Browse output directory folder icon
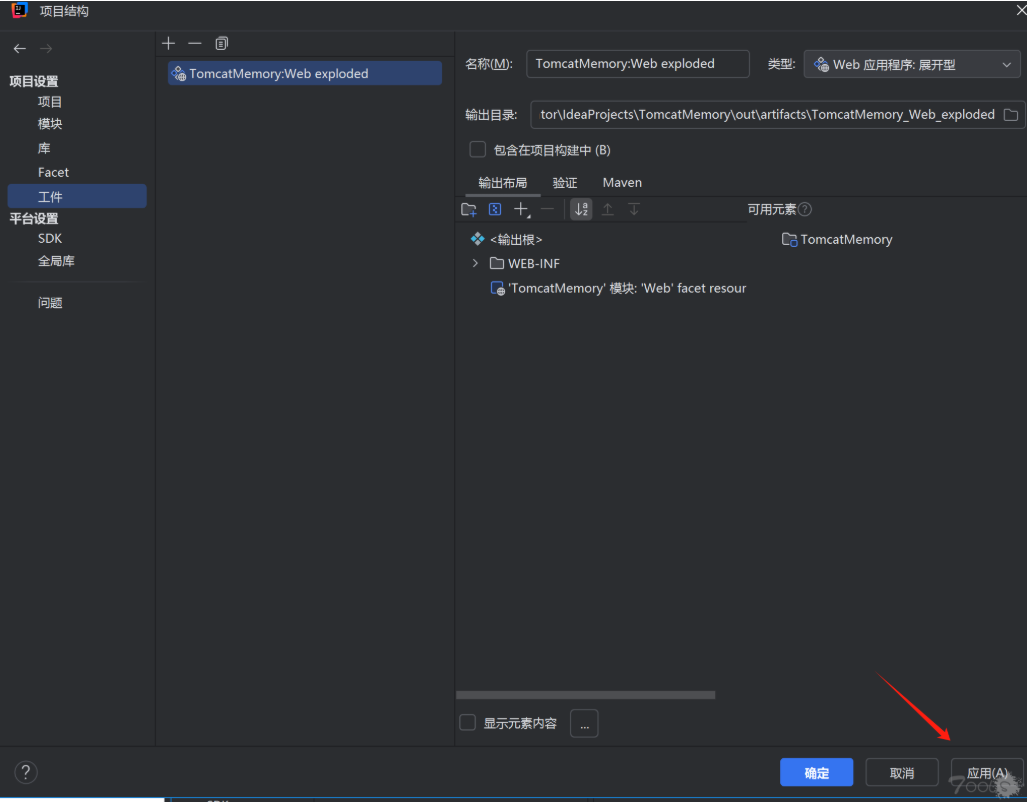This screenshot has height=802, width=1028. click(x=1011, y=115)
